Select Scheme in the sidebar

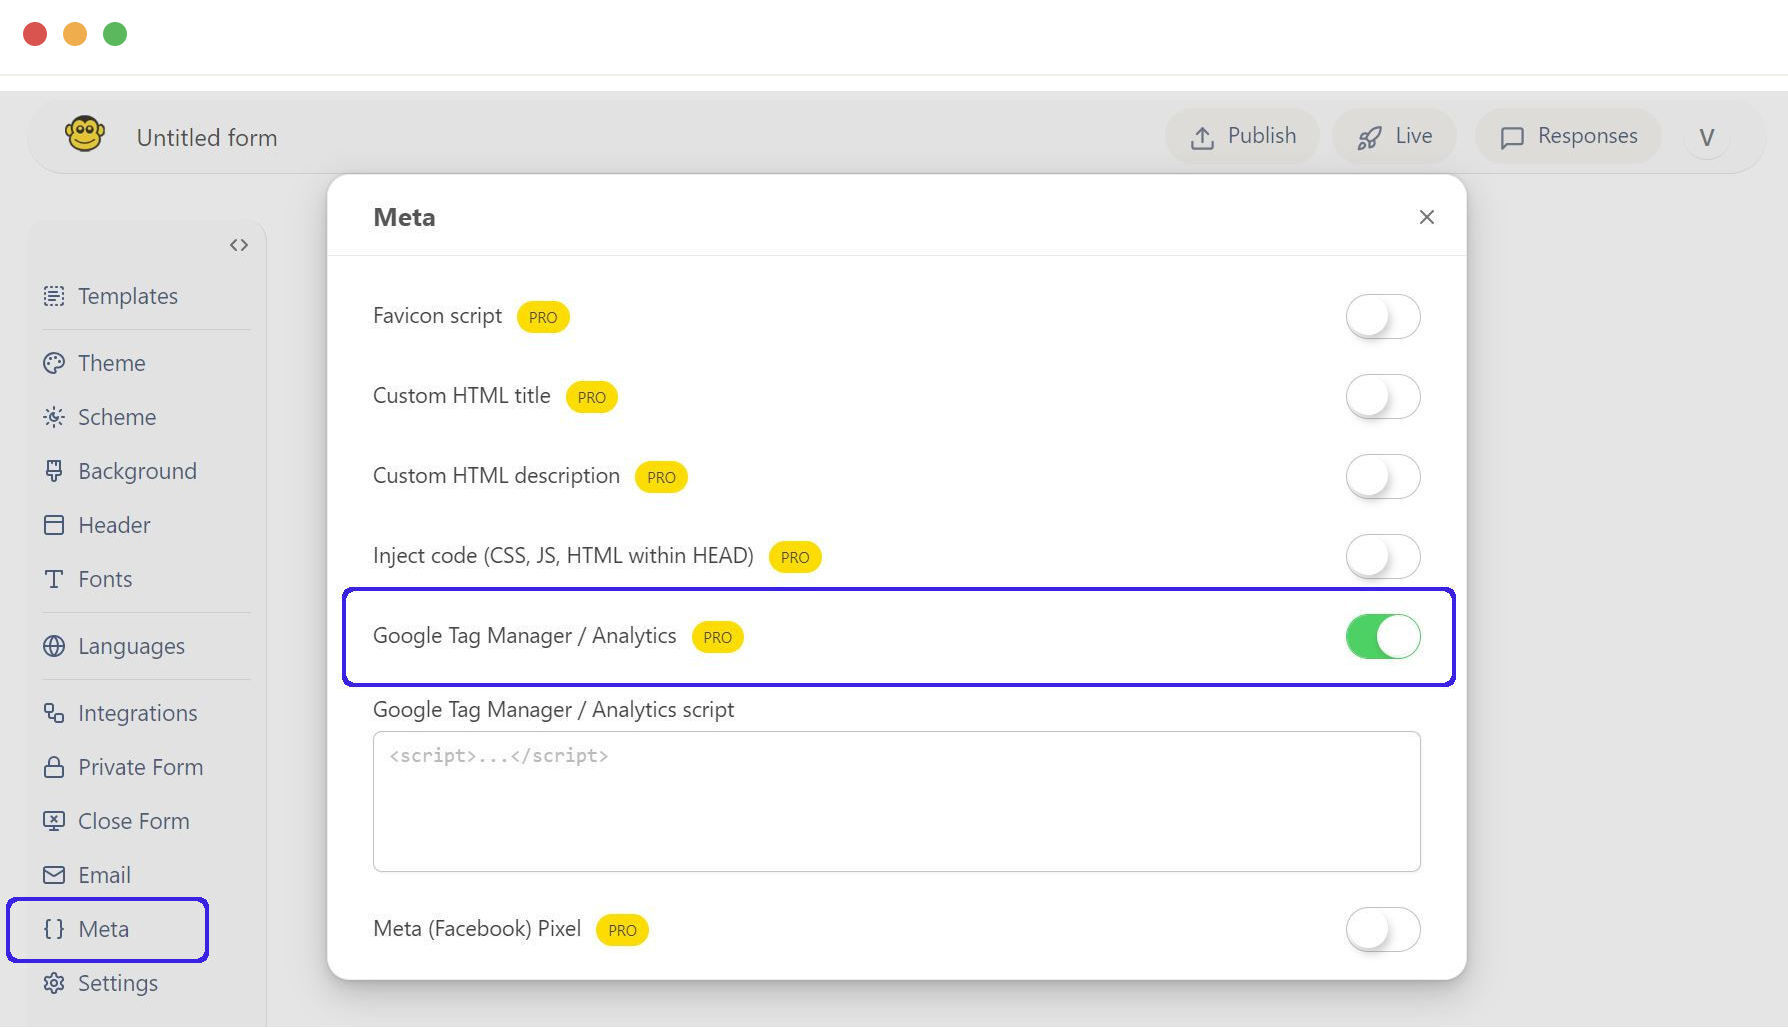coord(116,417)
